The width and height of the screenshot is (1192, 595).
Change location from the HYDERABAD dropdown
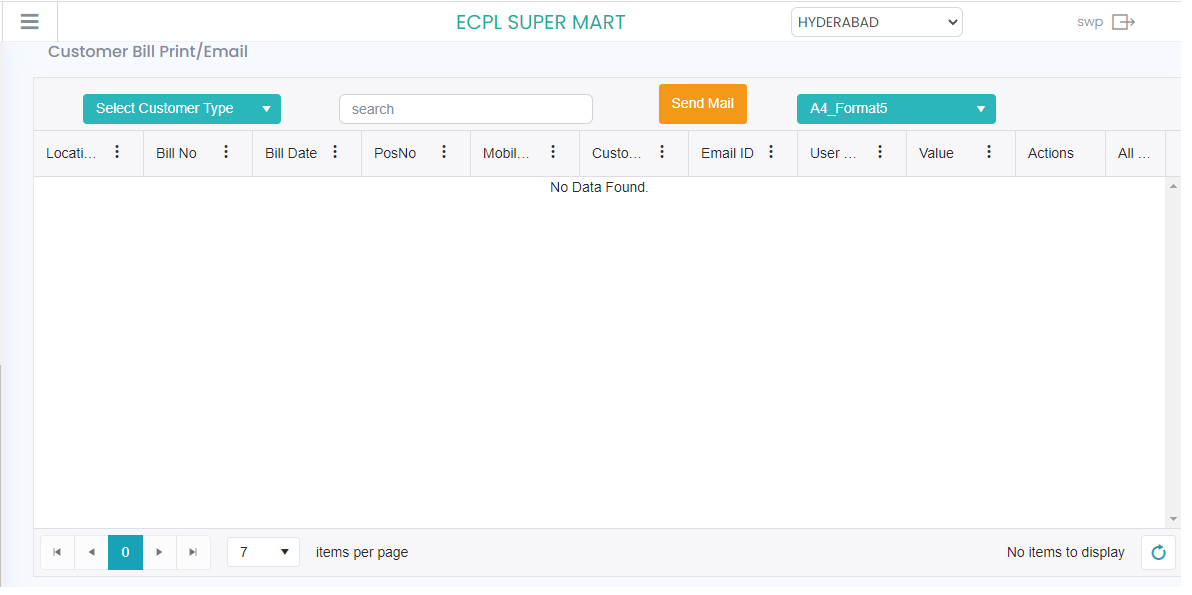click(x=876, y=22)
